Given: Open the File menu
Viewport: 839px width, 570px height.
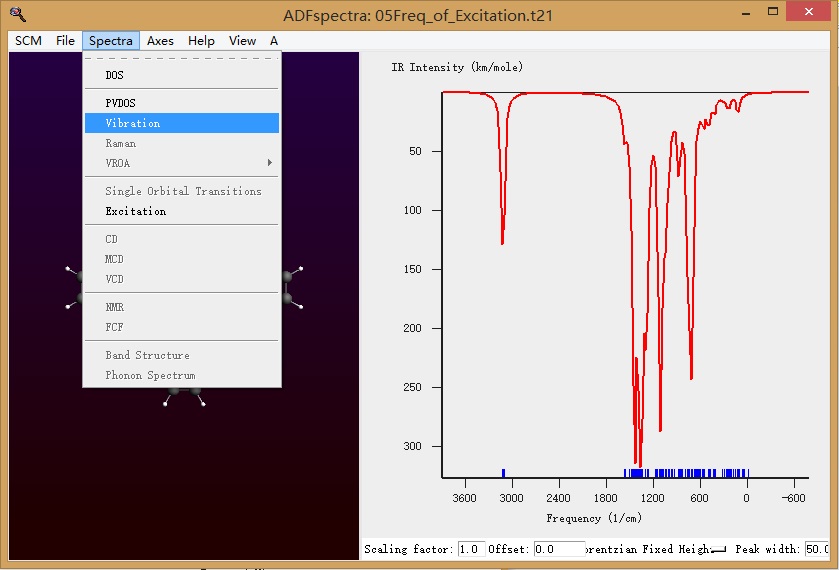Looking at the screenshot, I should [65, 41].
